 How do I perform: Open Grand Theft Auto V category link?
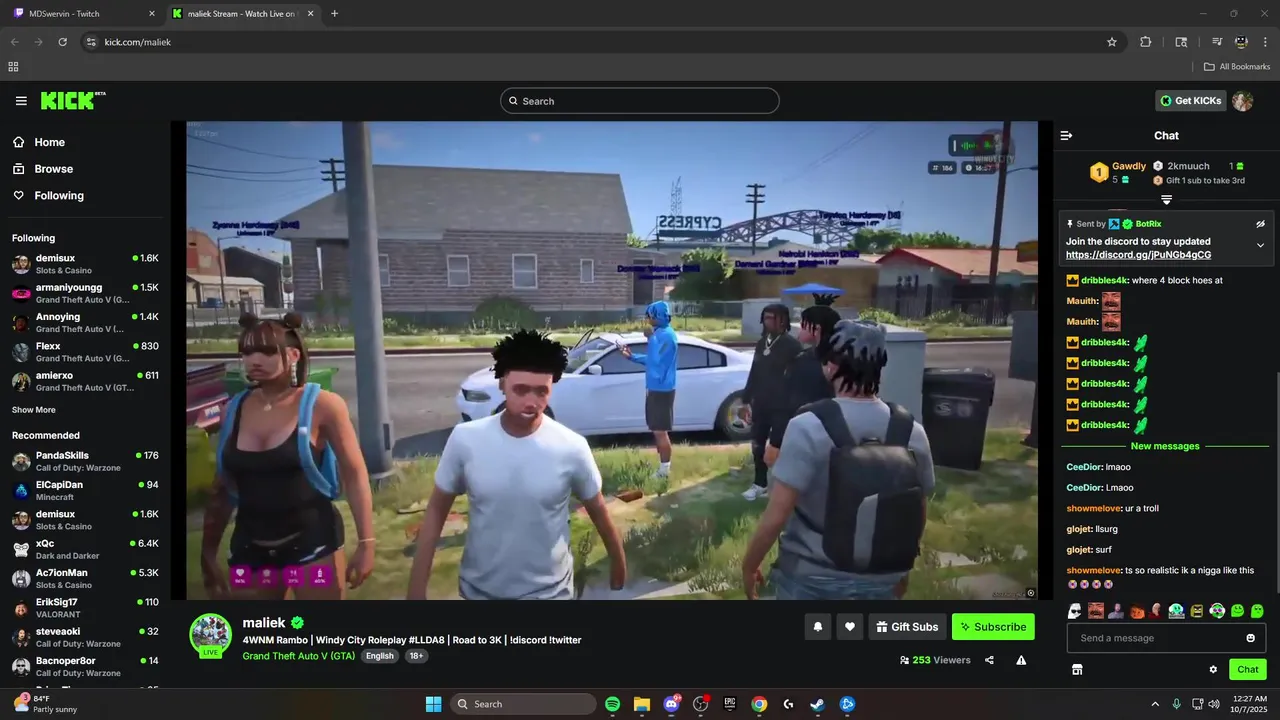(298, 656)
